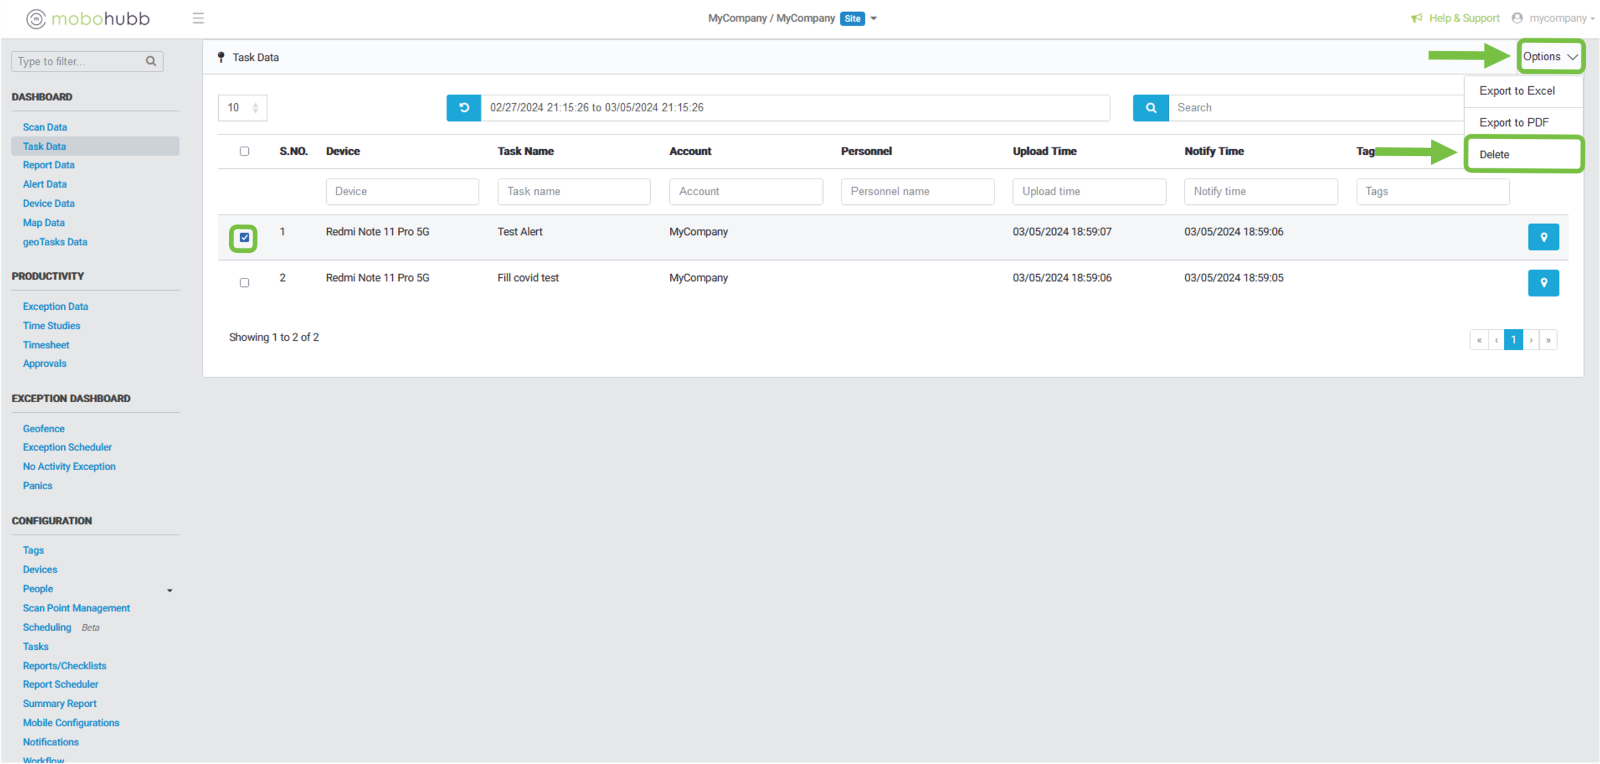Viewport: 1600px width, 764px height.
Task: Open the Scan Data sidebar link
Action: (x=45, y=128)
